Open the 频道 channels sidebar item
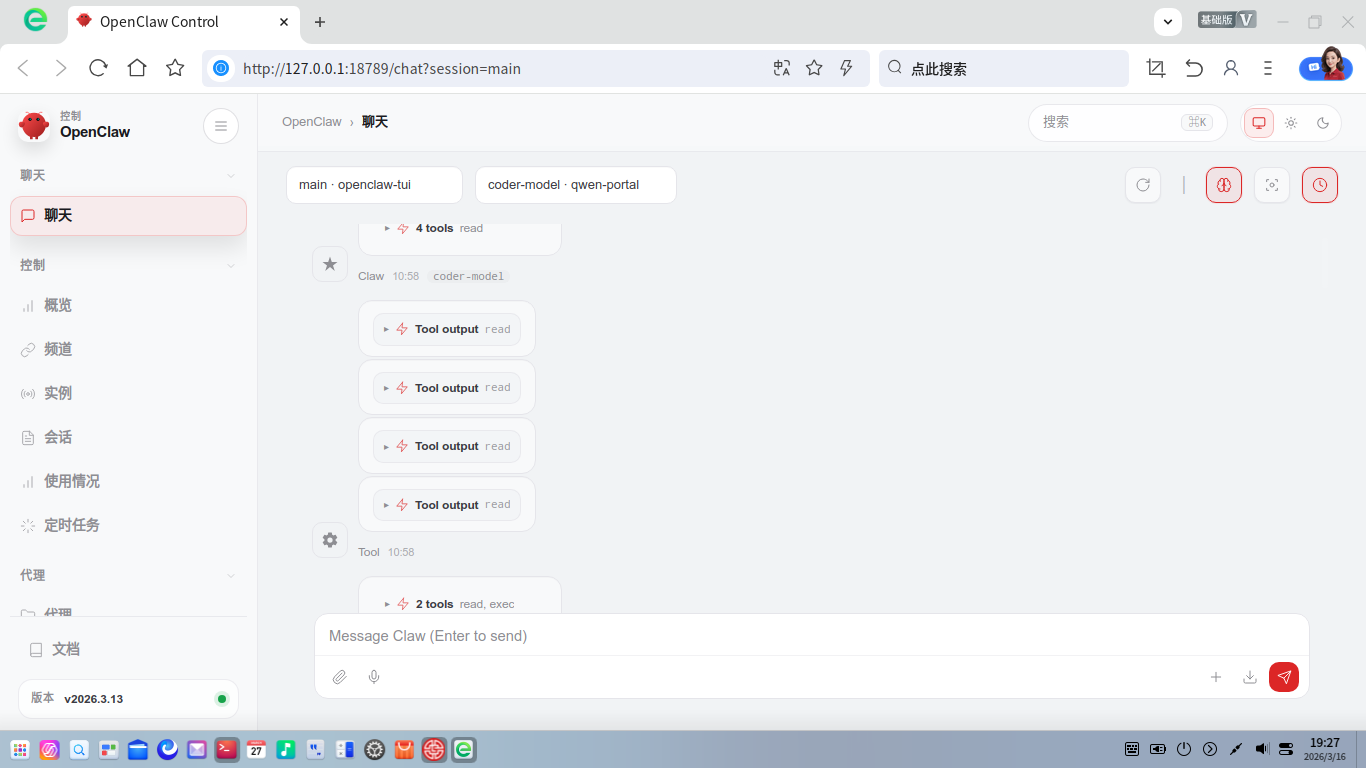Image resolution: width=1366 pixels, height=768 pixels. coord(128,349)
